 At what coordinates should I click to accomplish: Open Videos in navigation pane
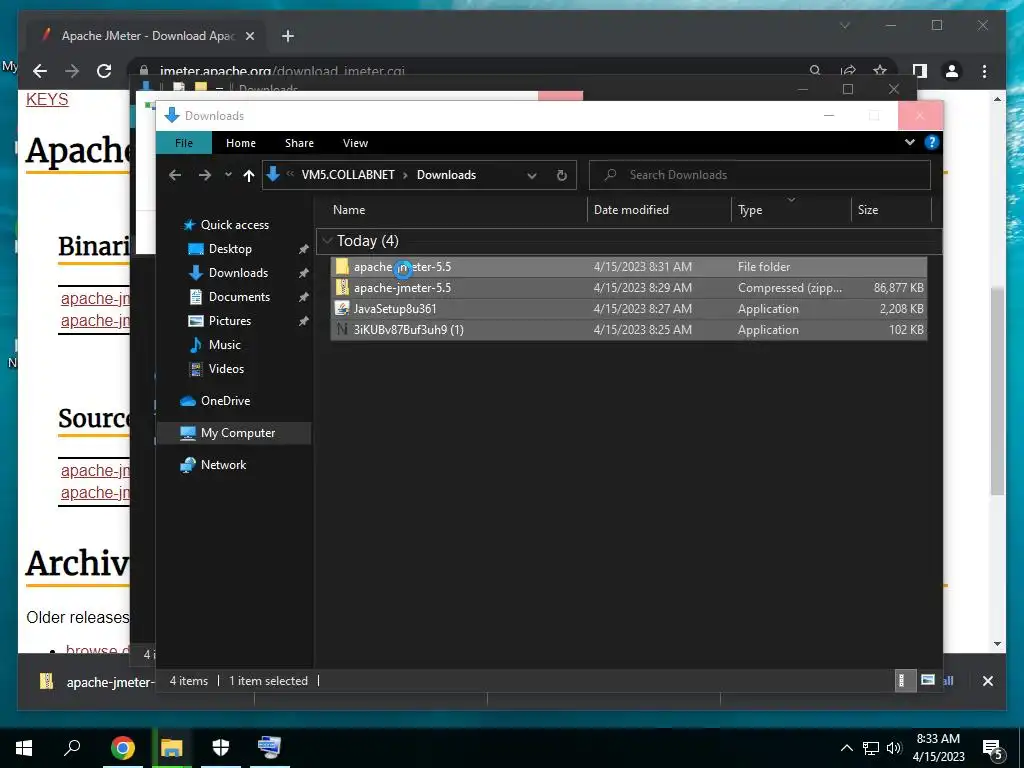(226, 369)
